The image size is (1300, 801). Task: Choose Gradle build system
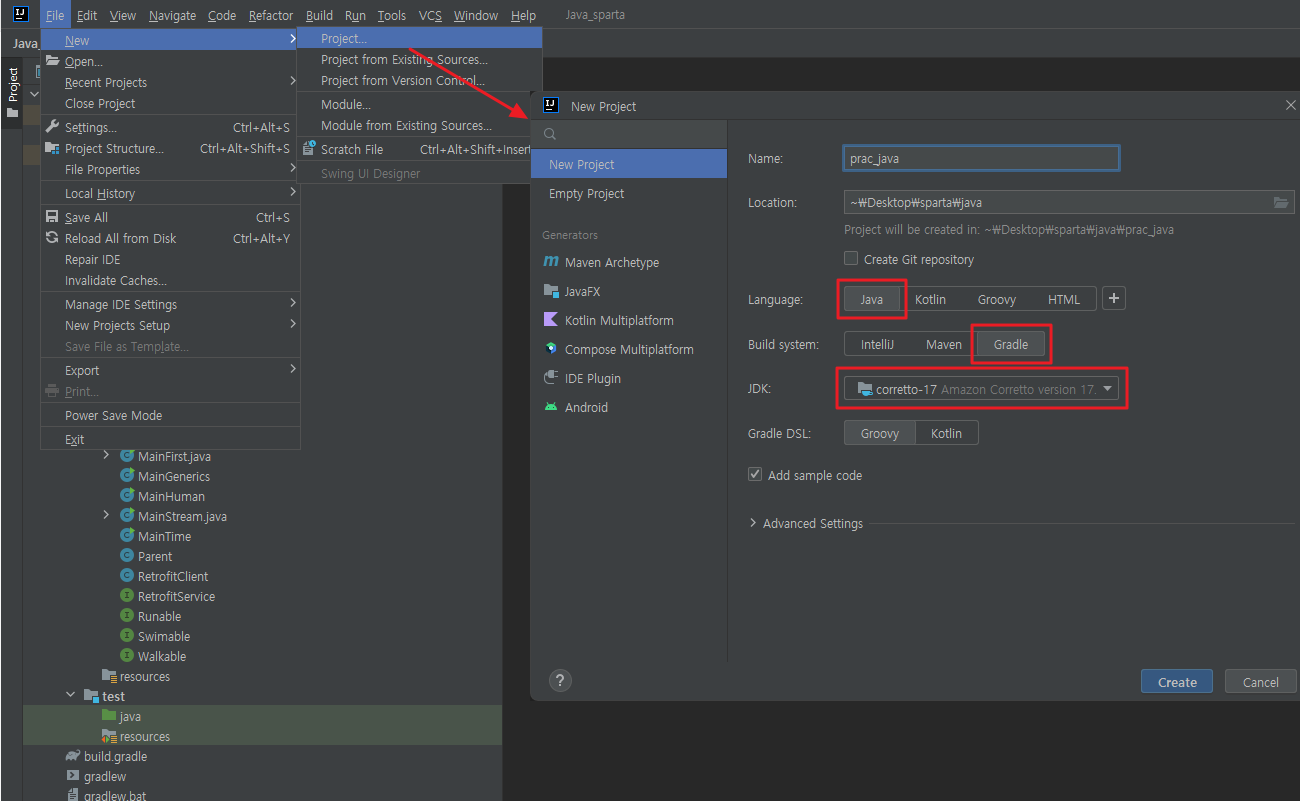[x=1011, y=344]
